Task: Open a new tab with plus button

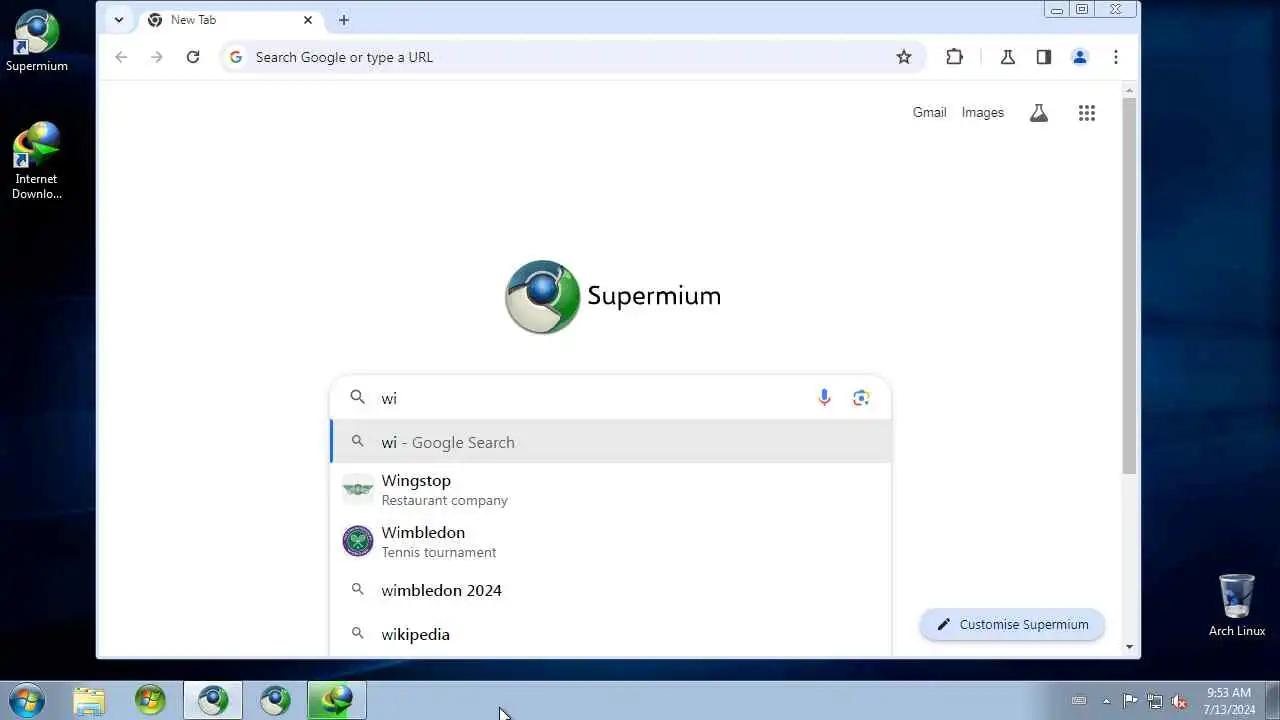Action: point(344,20)
